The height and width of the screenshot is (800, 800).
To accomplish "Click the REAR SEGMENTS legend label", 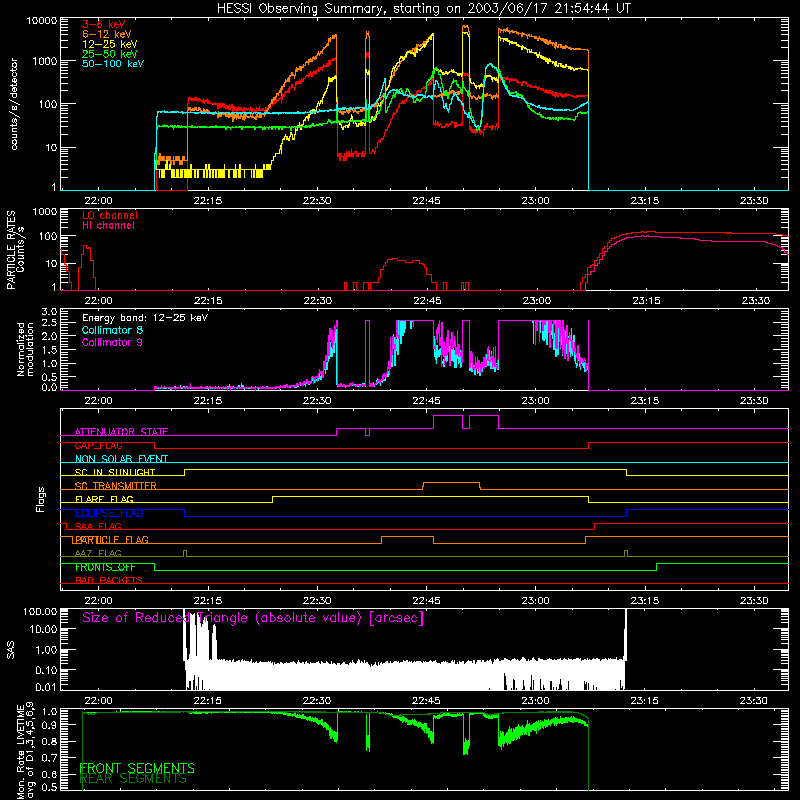I will pyautogui.click(x=133, y=779).
